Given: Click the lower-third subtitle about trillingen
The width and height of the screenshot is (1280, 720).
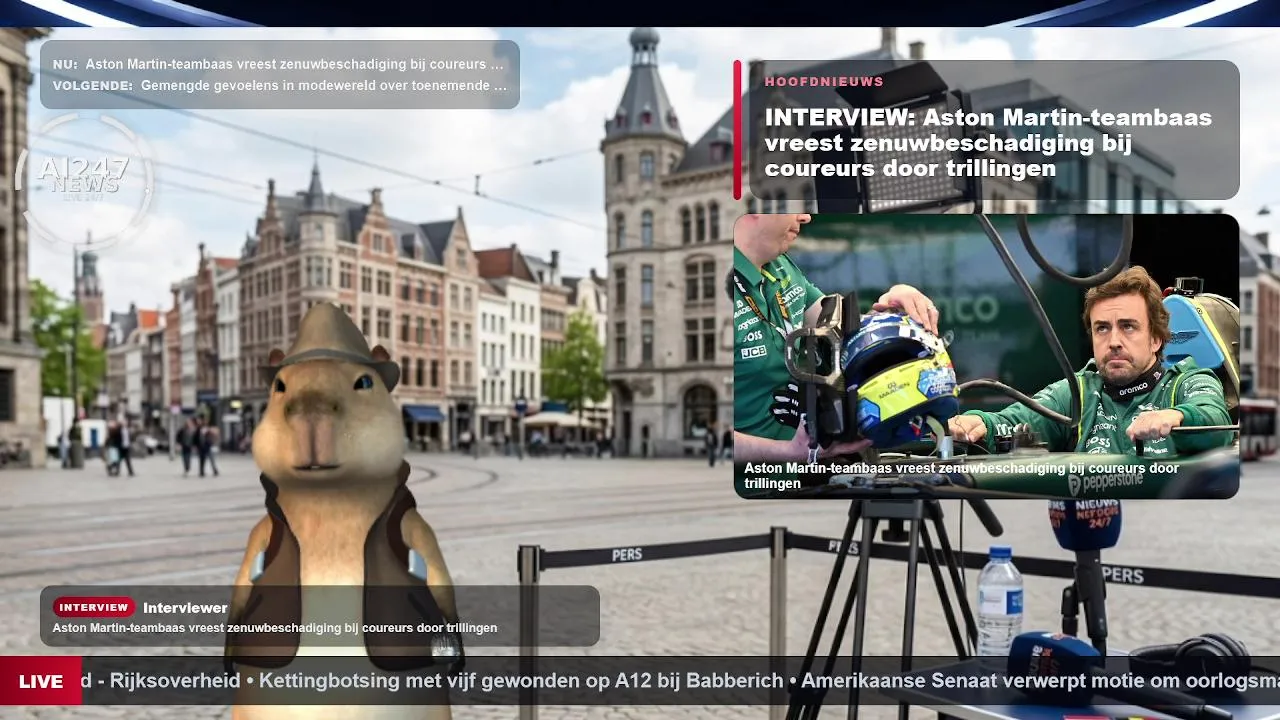Looking at the screenshot, I should coord(275,628).
